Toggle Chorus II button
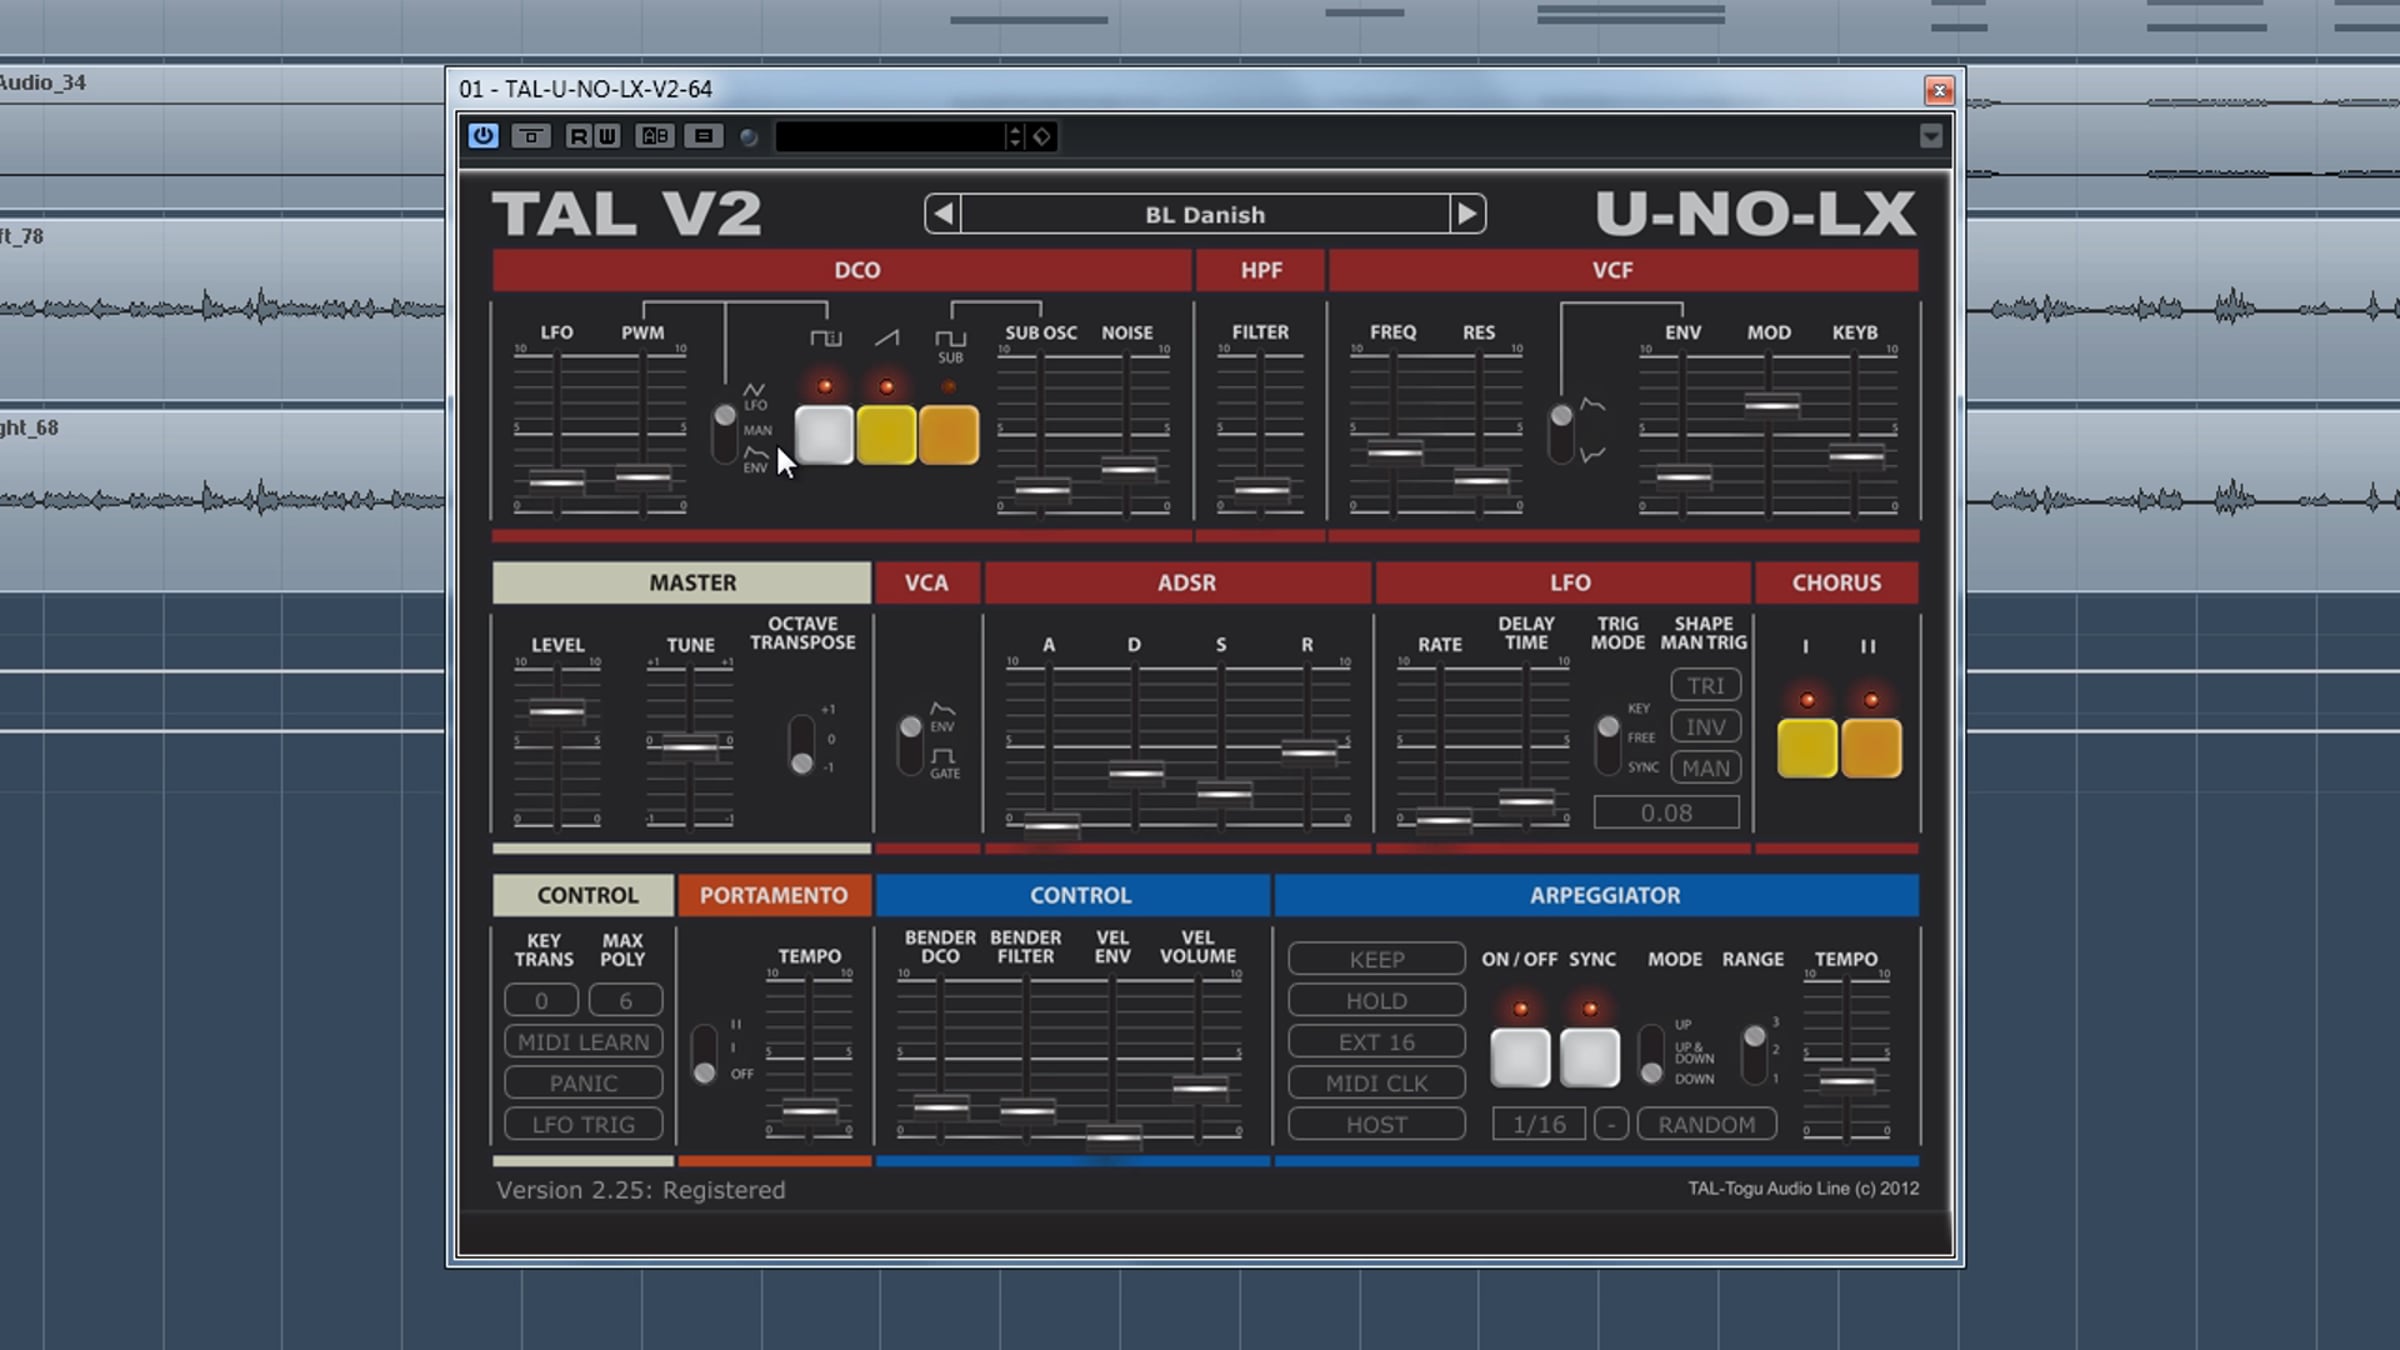The image size is (2400, 1350). [x=1871, y=748]
